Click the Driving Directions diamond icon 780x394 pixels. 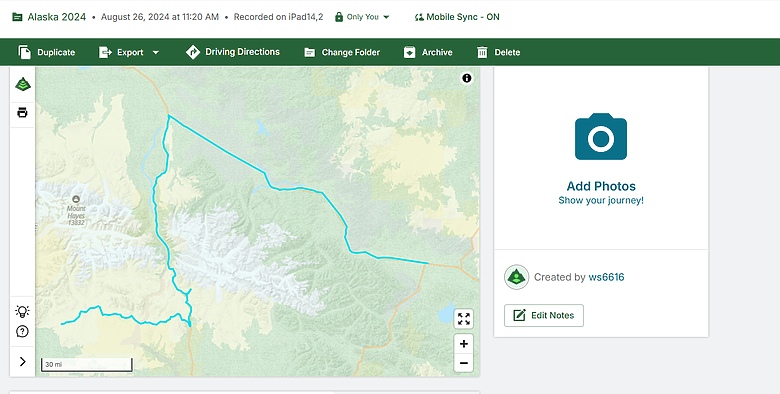click(x=193, y=52)
